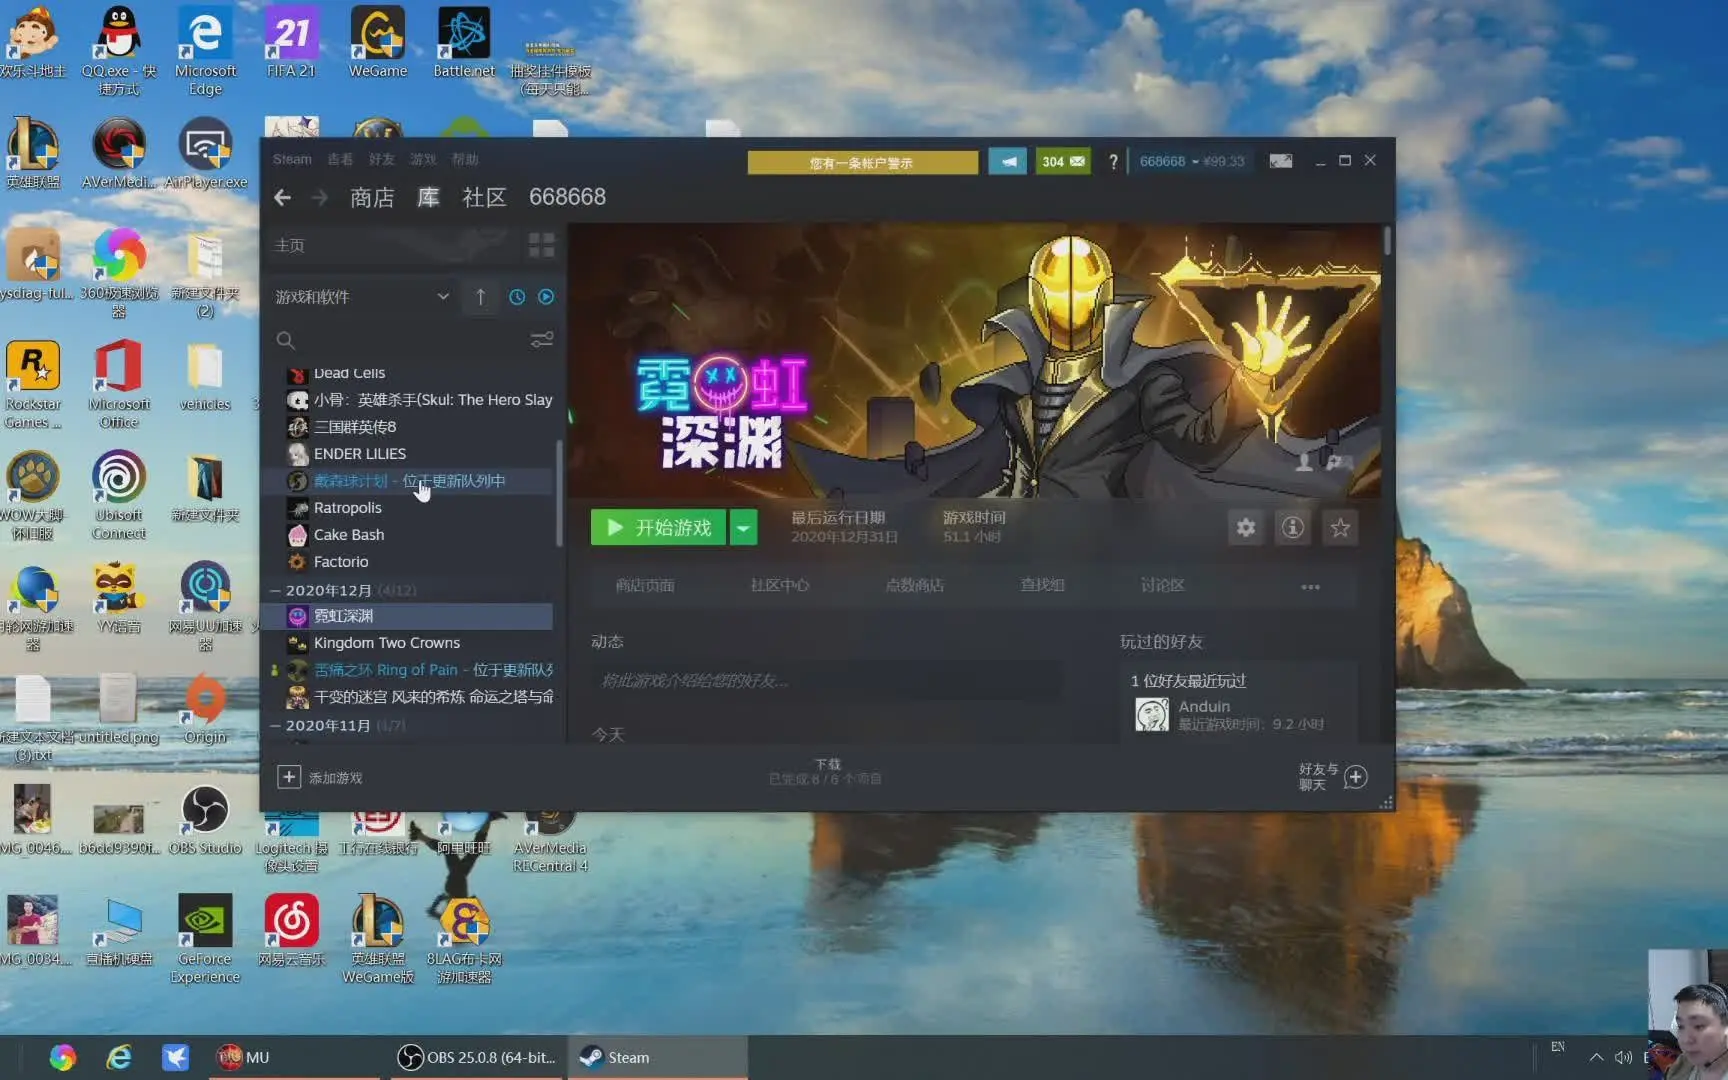Enter Big Picture mode icon

coord(1281,161)
